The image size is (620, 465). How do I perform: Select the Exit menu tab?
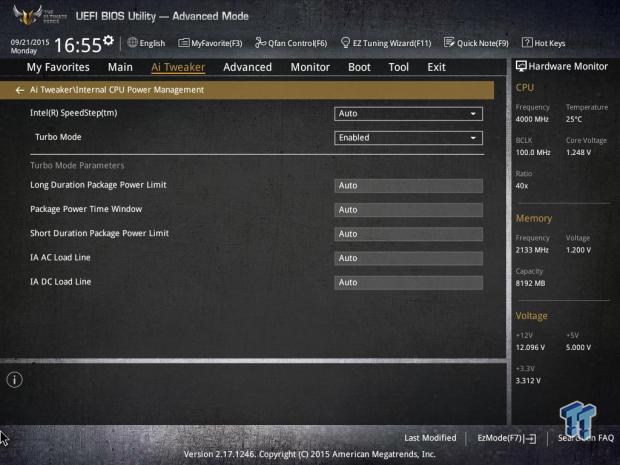tap(436, 67)
